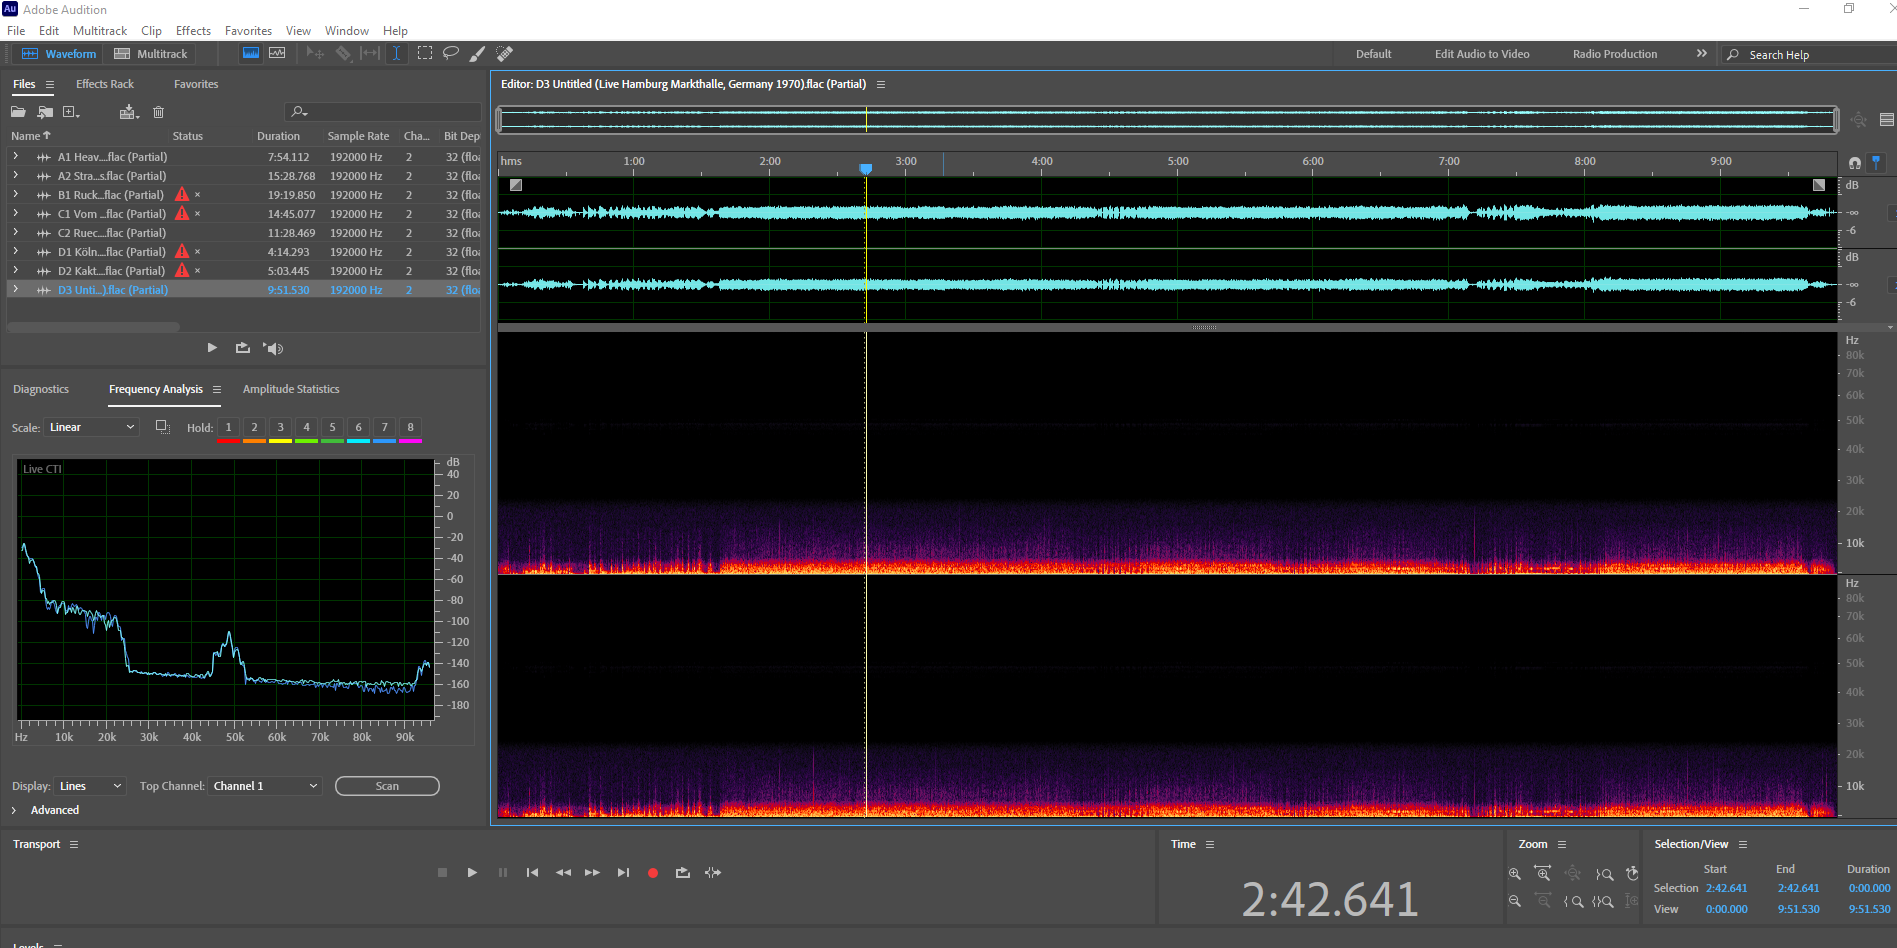Click the Open File folder icon
The width and height of the screenshot is (1897, 948).
pos(18,112)
